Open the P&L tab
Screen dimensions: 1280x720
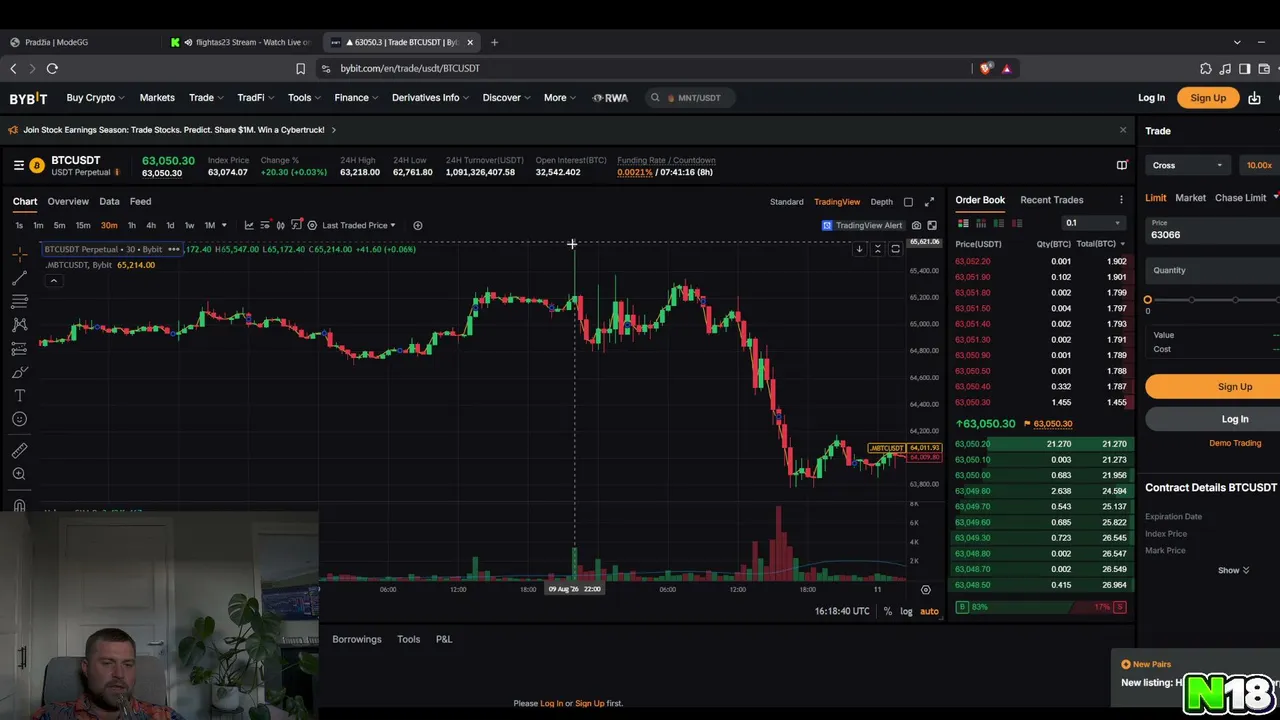(444, 640)
